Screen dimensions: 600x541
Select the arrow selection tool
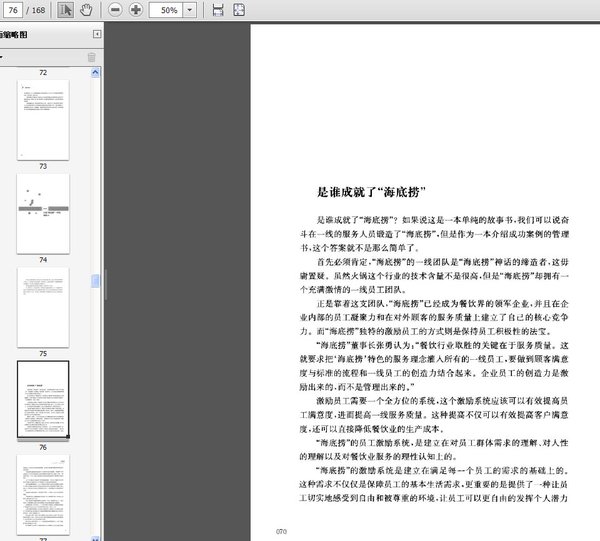[66, 10]
